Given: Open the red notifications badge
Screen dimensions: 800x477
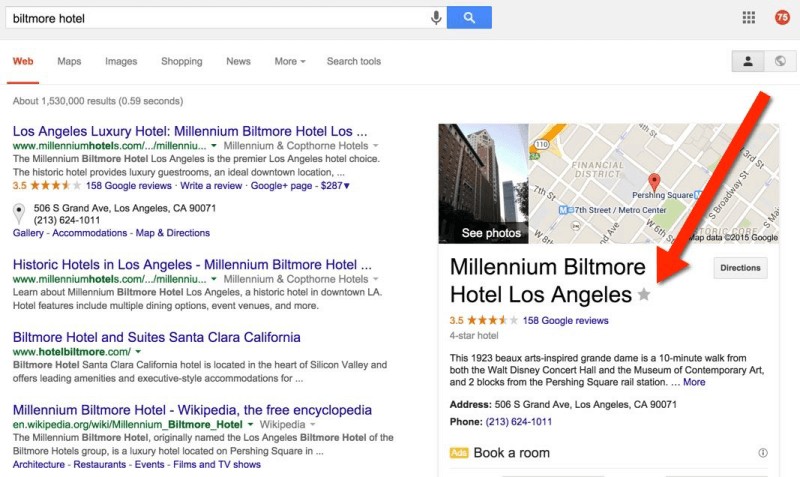Looking at the screenshot, I should click(x=781, y=18).
